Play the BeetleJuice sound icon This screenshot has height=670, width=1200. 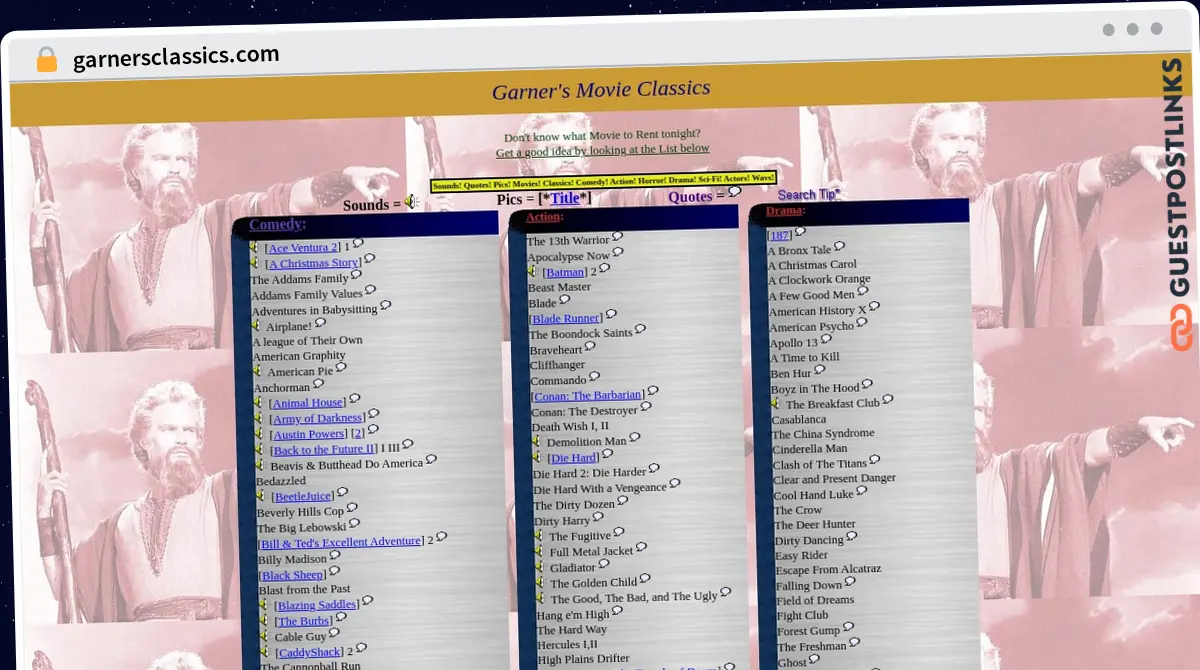click(261, 495)
